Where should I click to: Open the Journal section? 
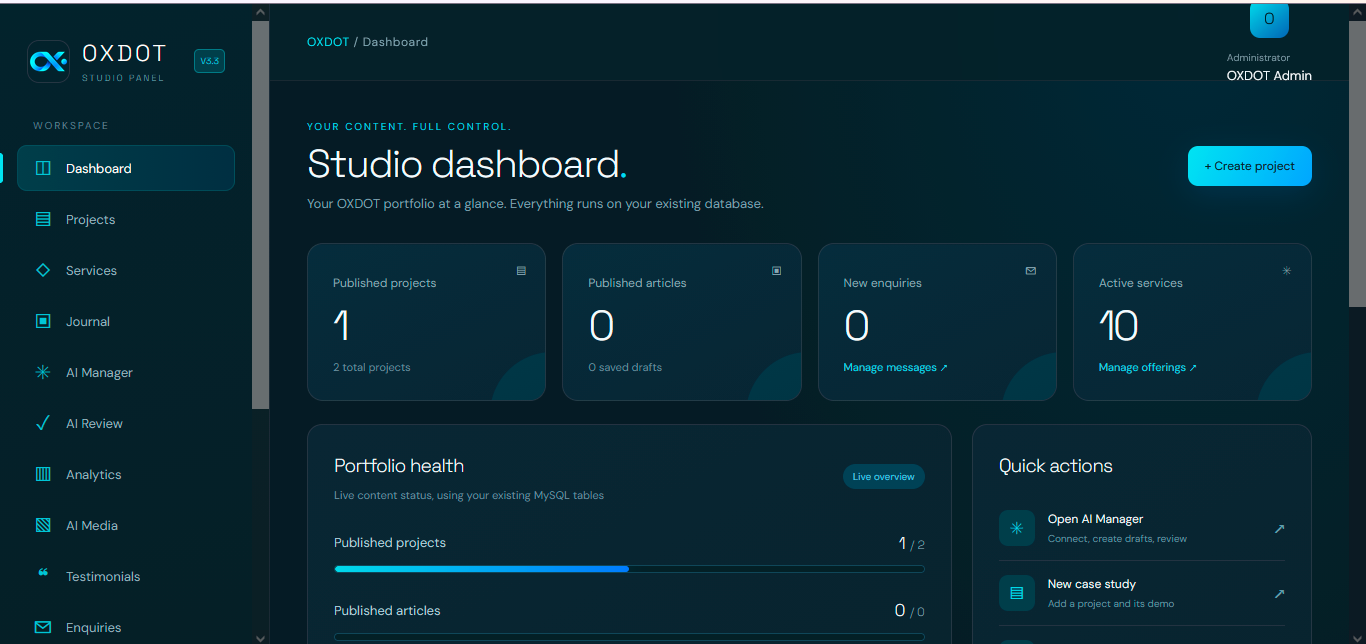point(126,321)
